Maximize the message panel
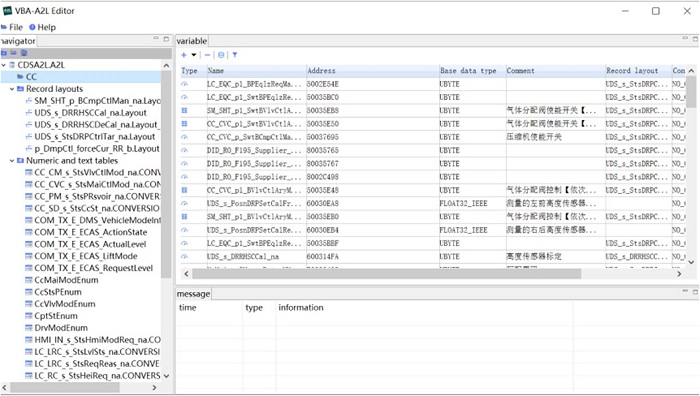Image resolution: width=700 pixels, height=396 pixels. click(x=695, y=292)
